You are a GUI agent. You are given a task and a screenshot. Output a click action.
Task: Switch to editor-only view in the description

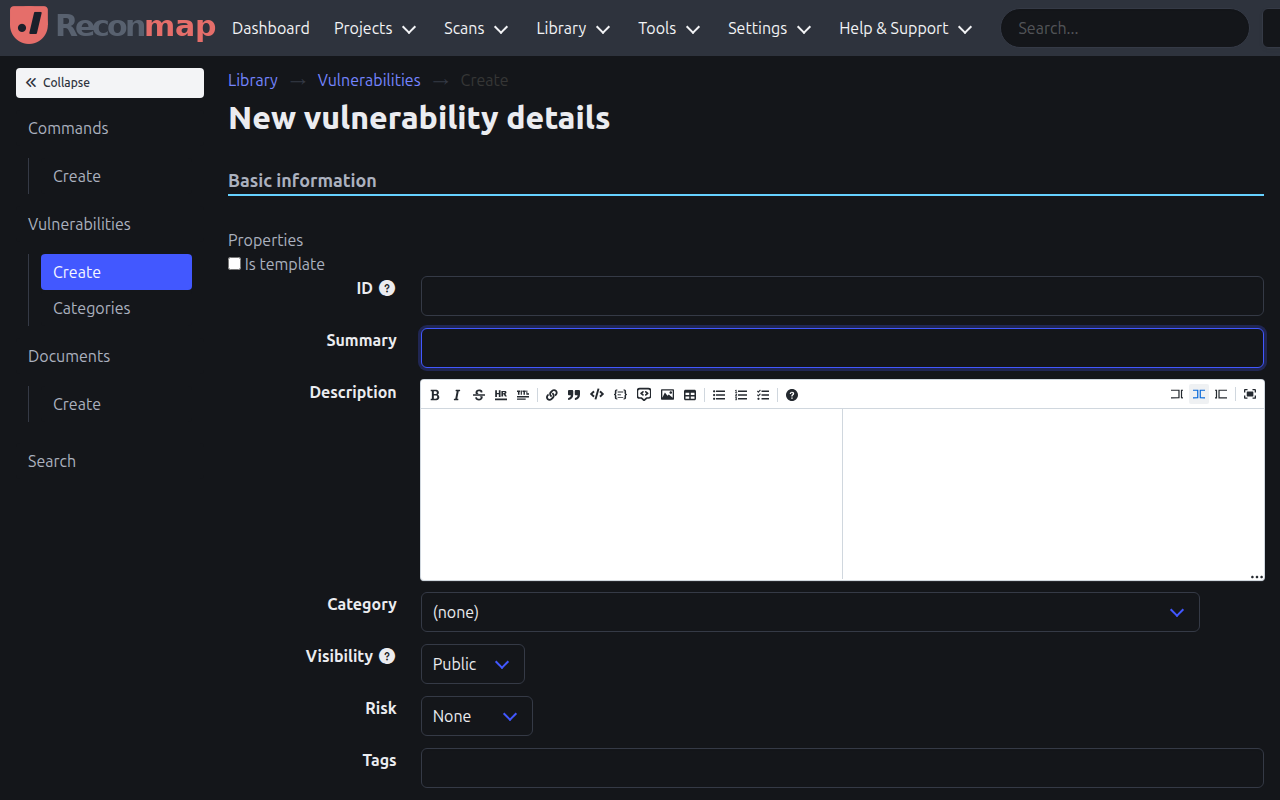tap(1177, 394)
